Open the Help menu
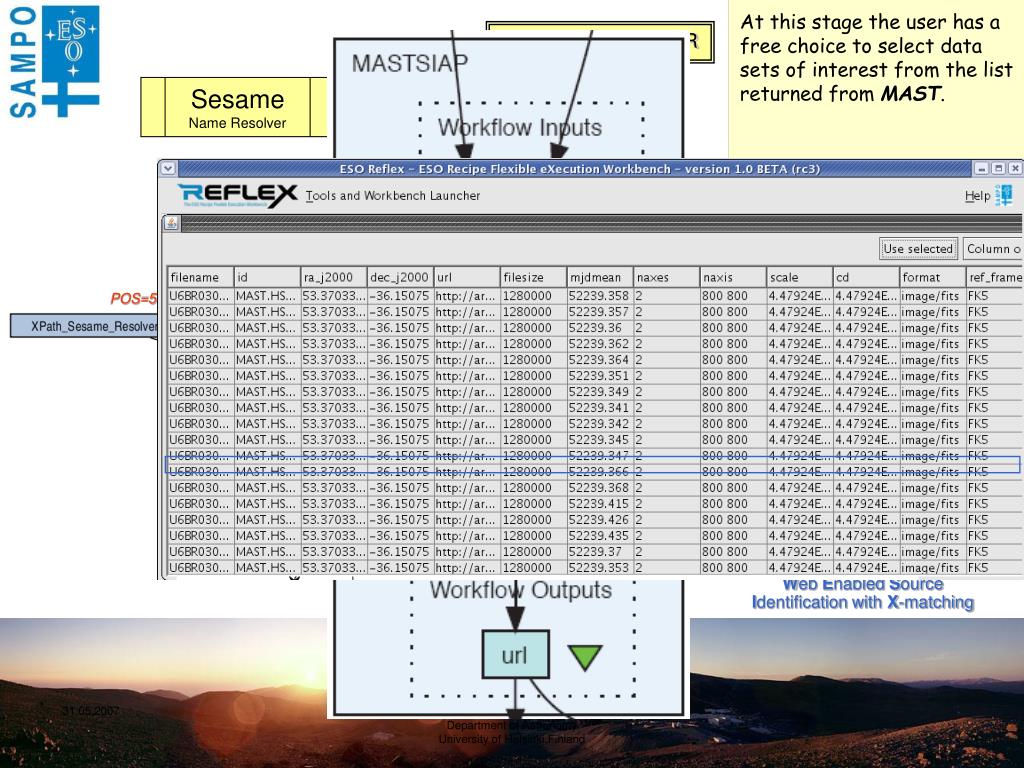 coord(978,196)
